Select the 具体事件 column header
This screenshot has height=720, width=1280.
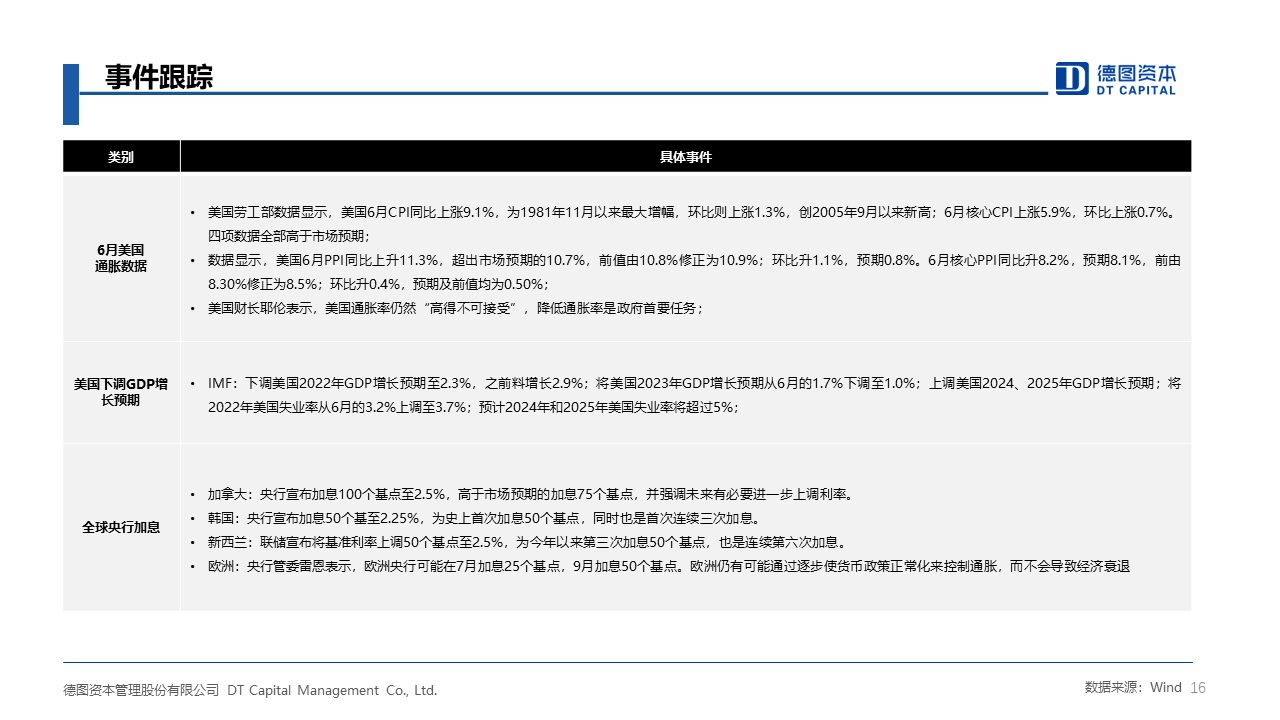coord(686,157)
